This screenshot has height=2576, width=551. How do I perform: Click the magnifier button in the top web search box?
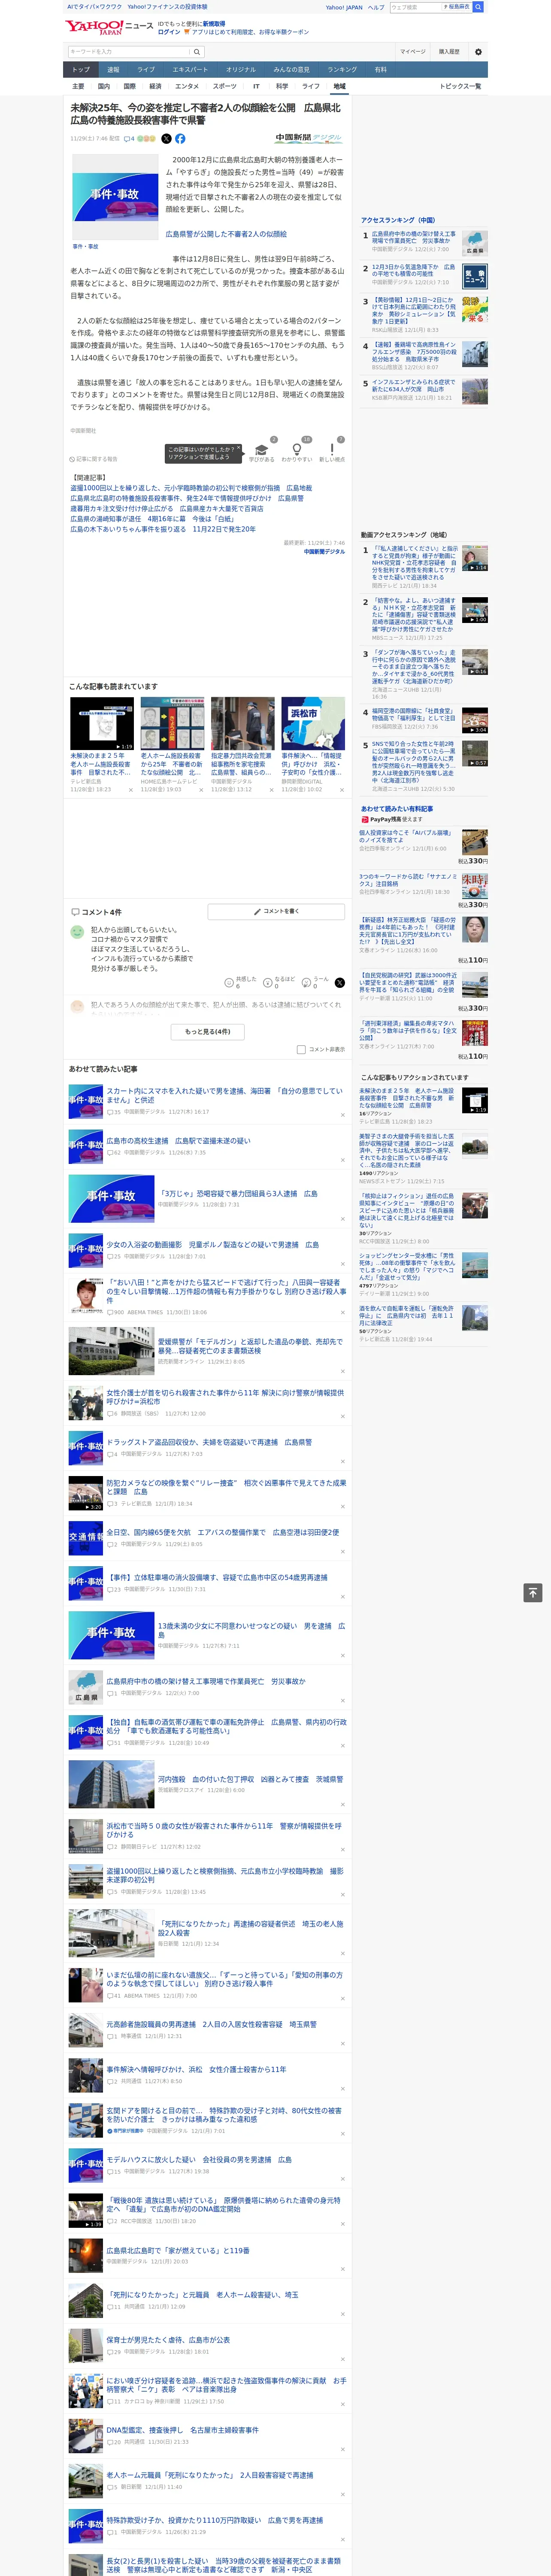pos(478,7)
